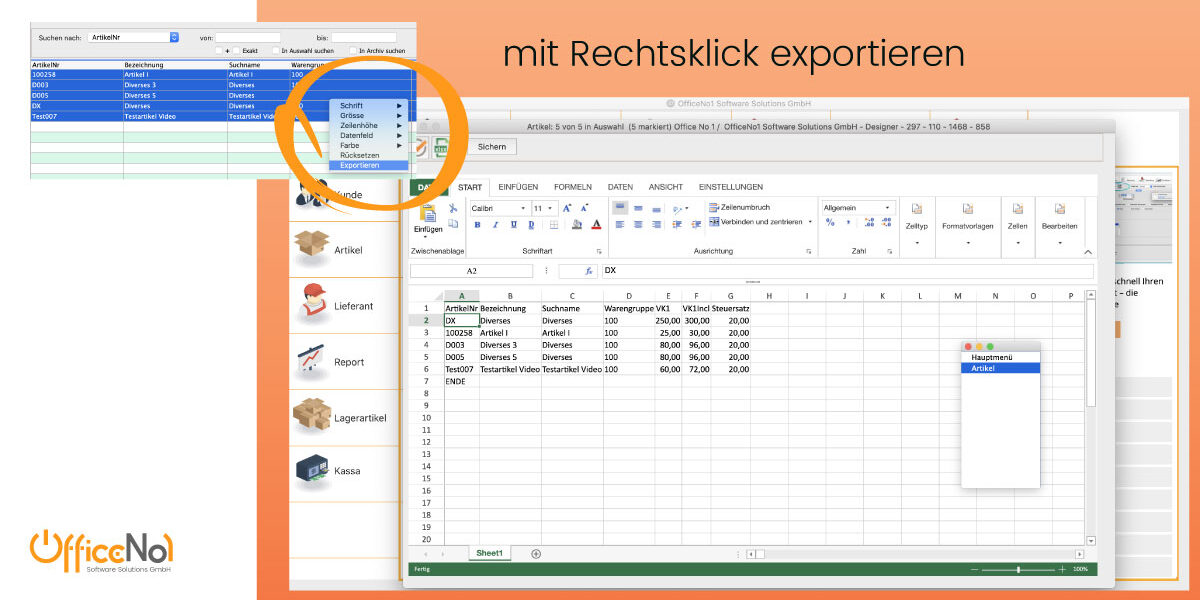Screen dimensions: 1200x600
Task: Click the decrease indent icon
Action: pos(677,225)
